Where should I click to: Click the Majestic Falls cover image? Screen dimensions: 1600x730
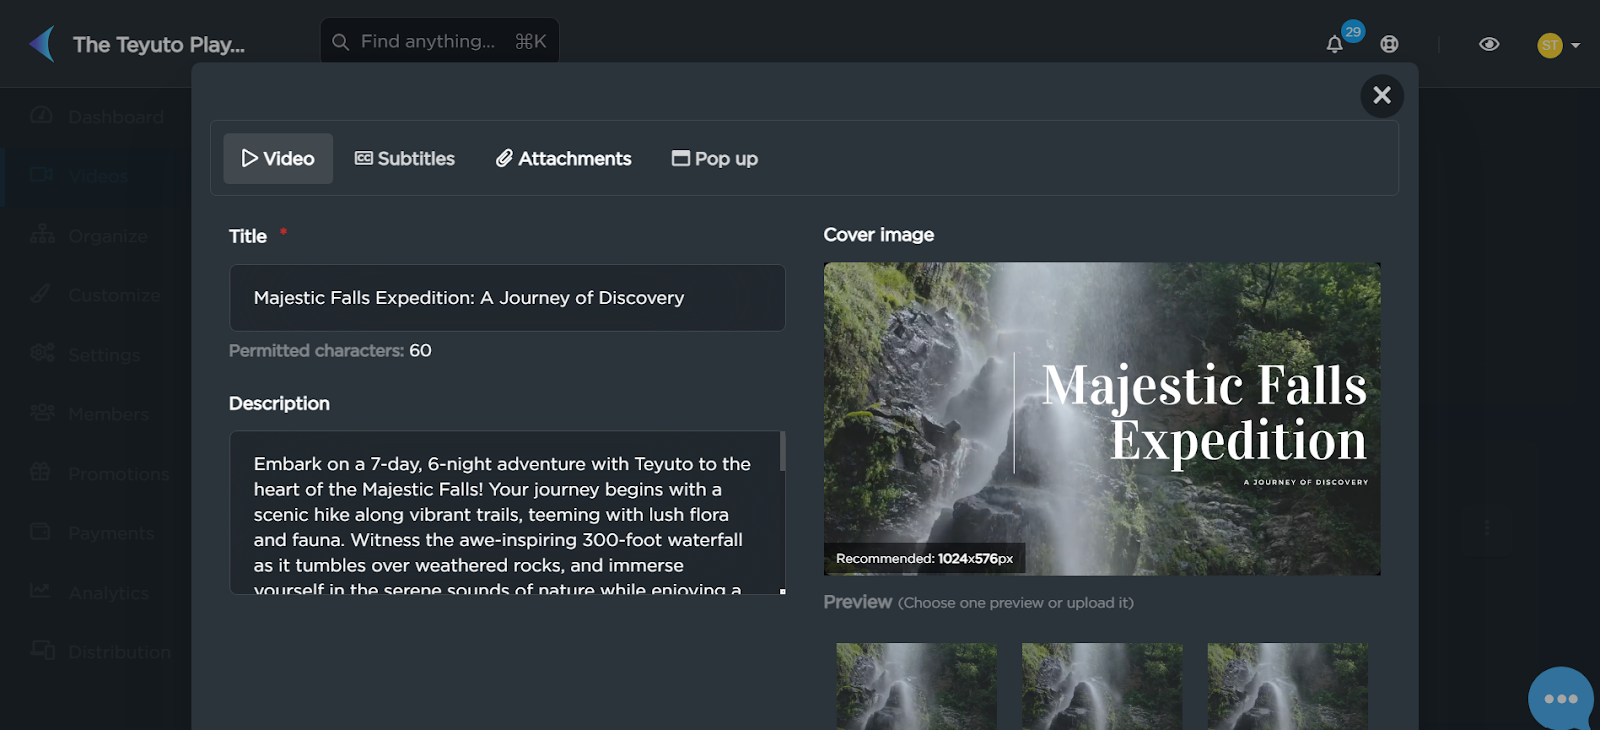coord(1102,419)
